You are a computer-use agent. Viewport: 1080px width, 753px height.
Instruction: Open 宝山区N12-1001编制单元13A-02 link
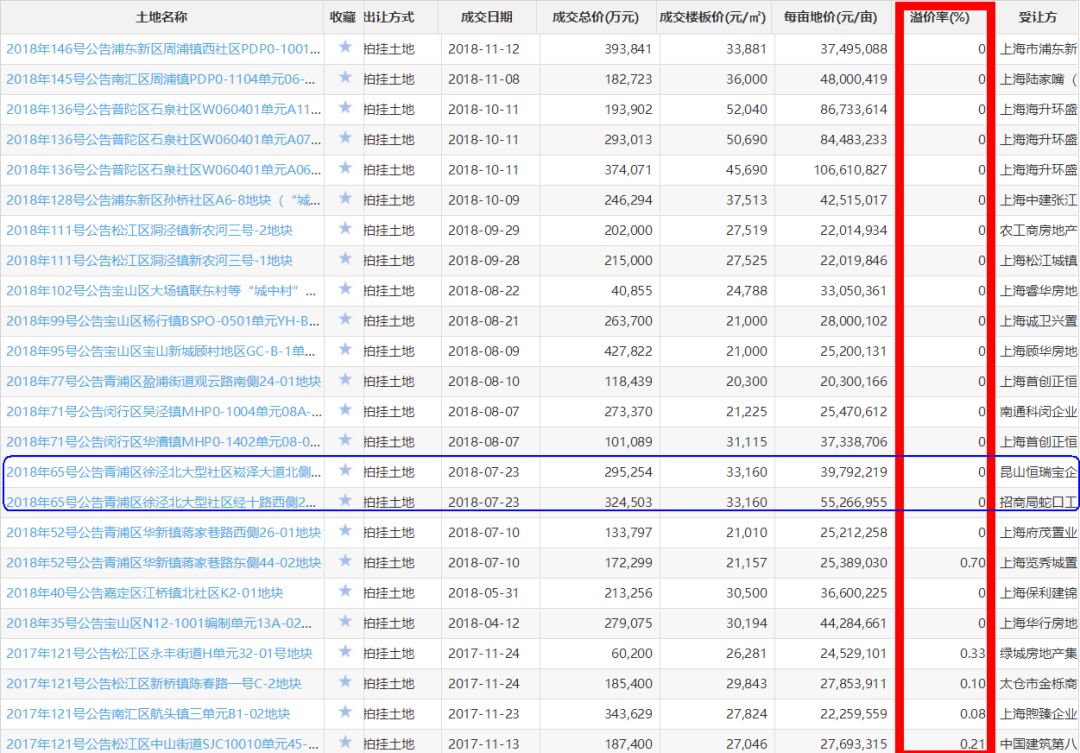(159, 623)
